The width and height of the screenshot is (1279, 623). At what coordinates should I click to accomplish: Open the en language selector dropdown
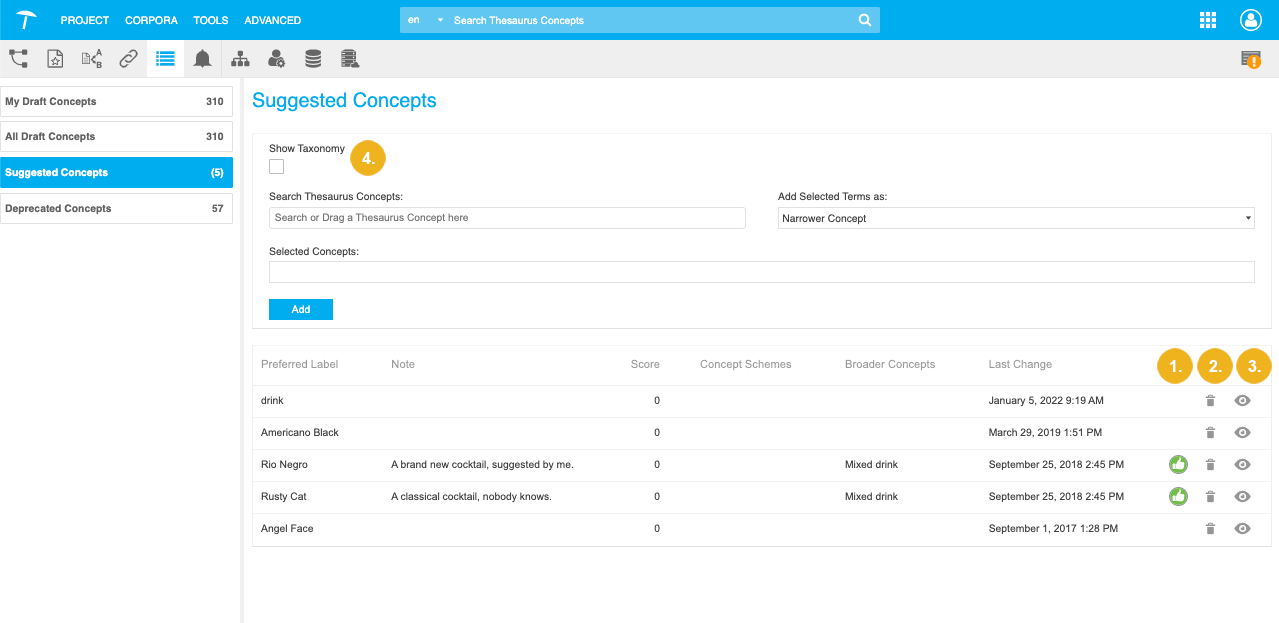pyautogui.click(x=424, y=20)
